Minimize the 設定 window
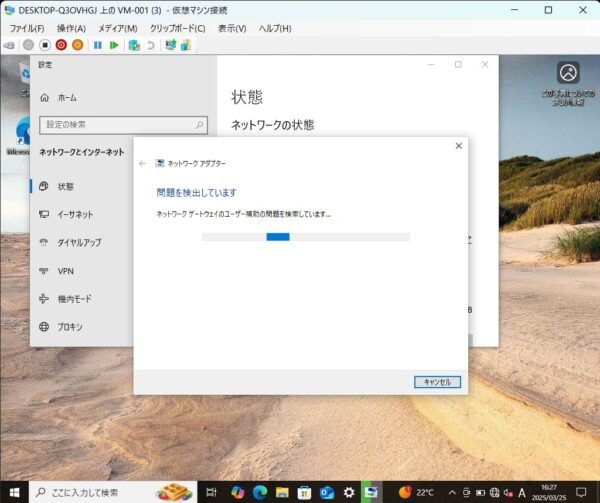Viewport: 600px width, 503px height. click(x=431, y=65)
